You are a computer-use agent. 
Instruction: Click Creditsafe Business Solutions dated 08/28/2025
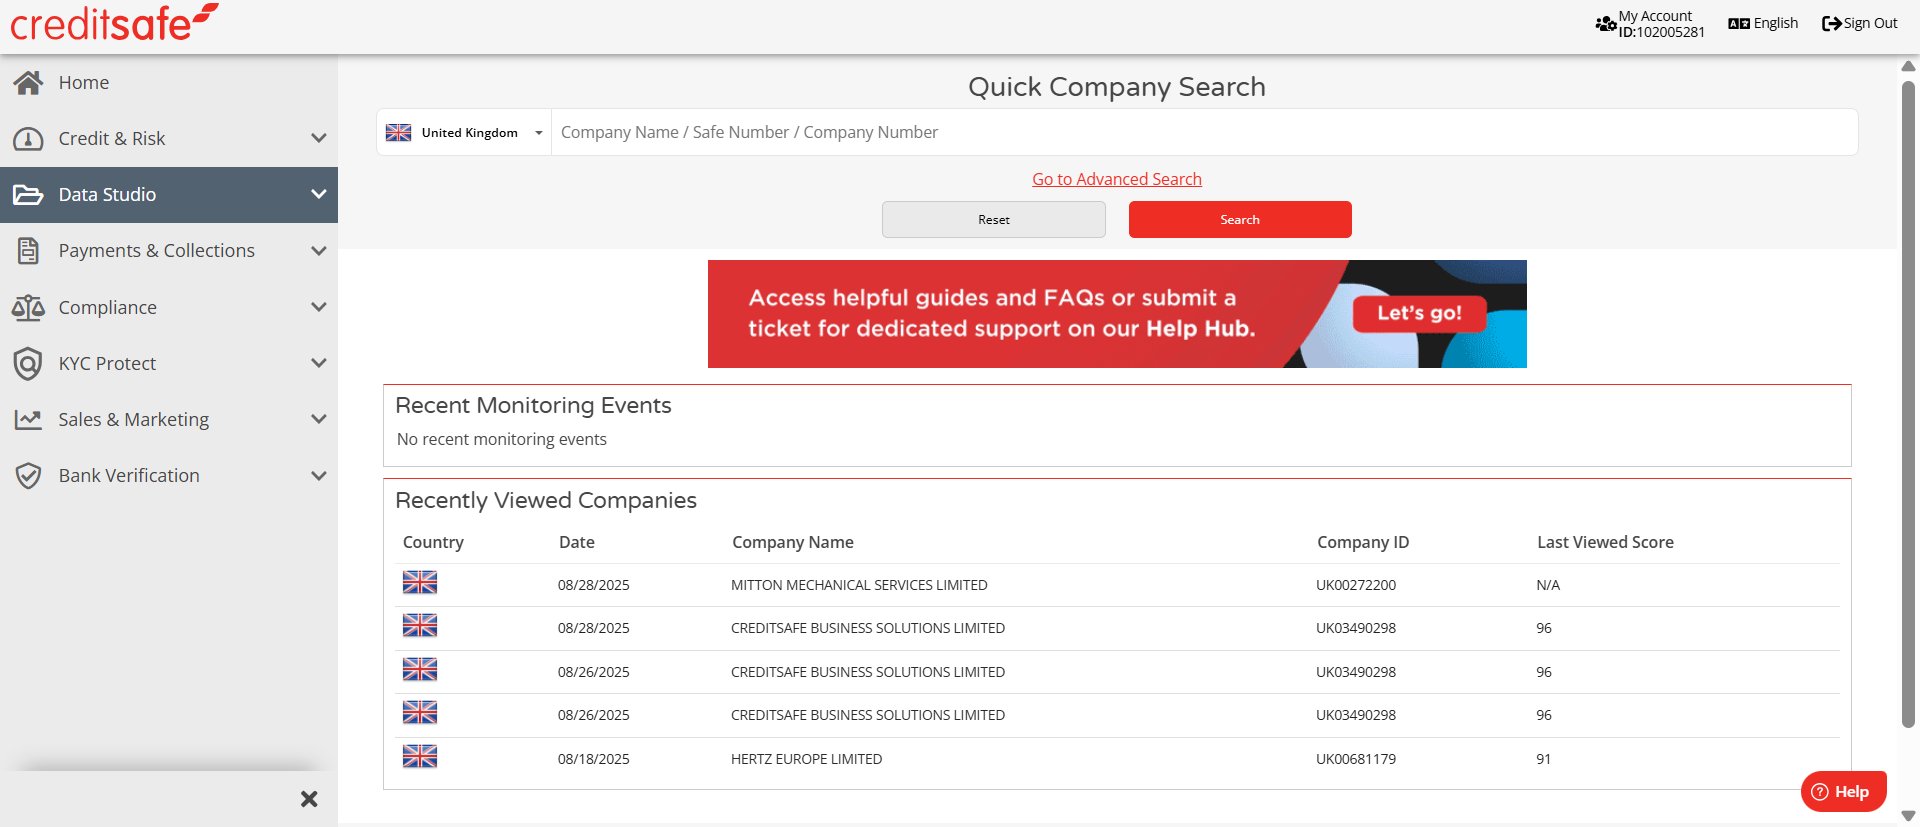868,628
